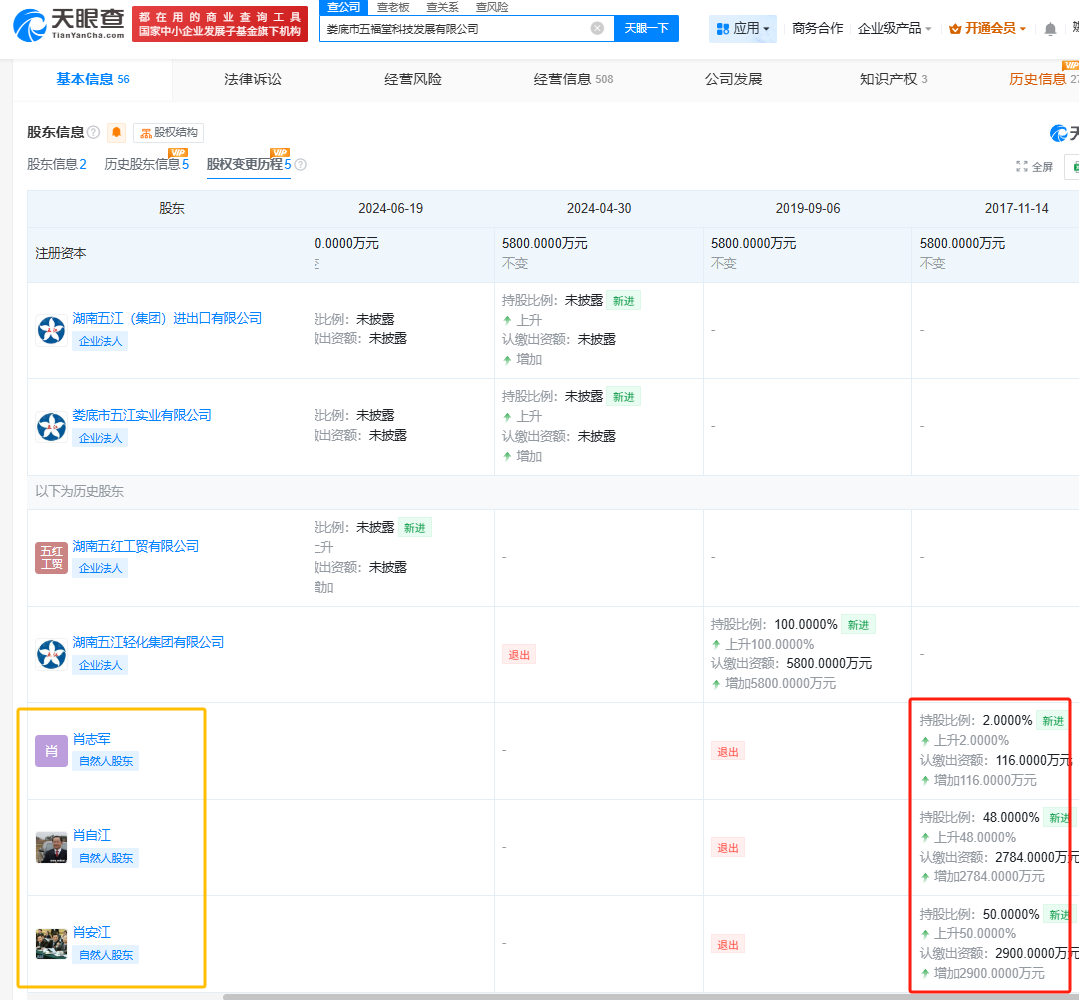Select the 股权变更历程 5 sub-tab
1079x1000 pixels.
tap(249, 164)
